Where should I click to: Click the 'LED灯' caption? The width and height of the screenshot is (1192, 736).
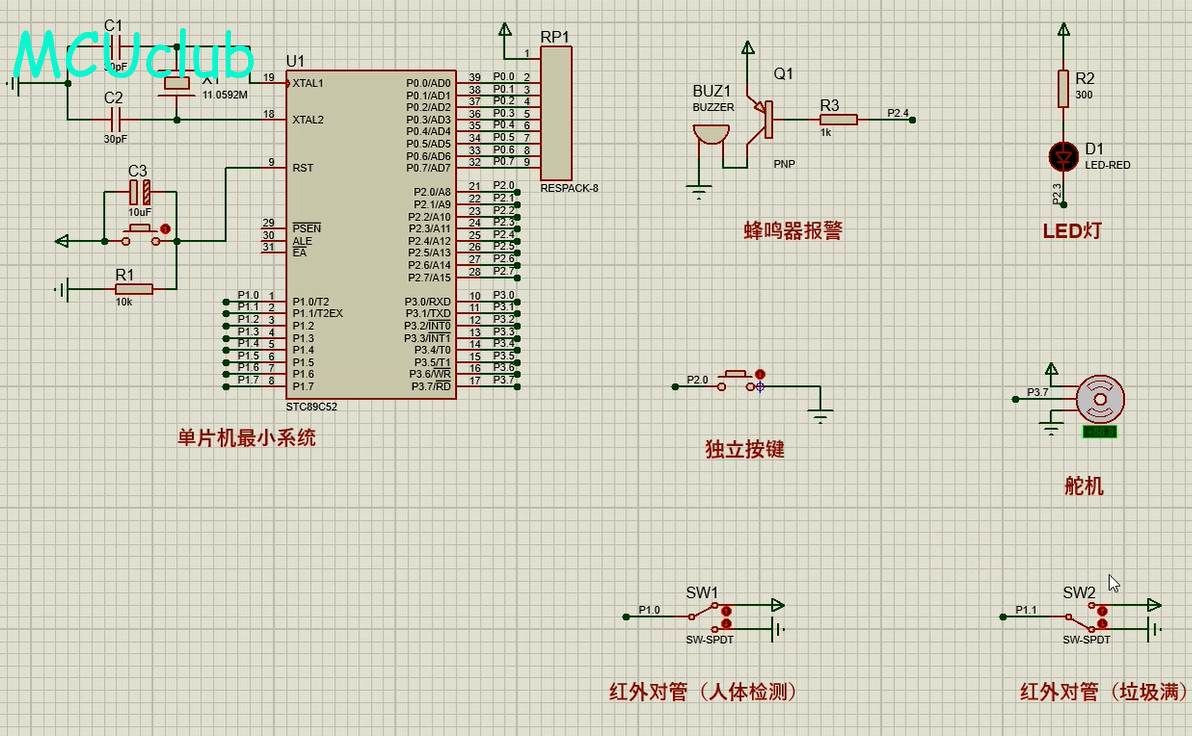[x=1072, y=230]
